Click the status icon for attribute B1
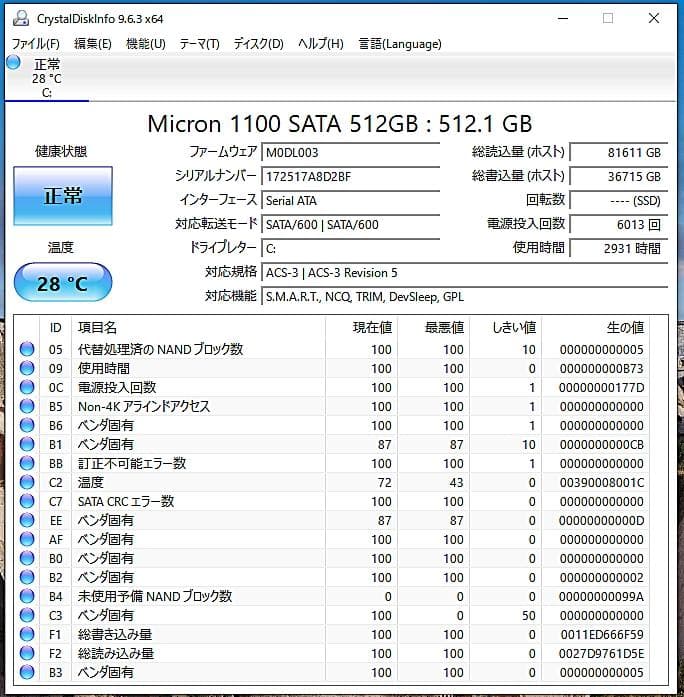The height and width of the screenshot is (697, 684). [x=27, y=445]
